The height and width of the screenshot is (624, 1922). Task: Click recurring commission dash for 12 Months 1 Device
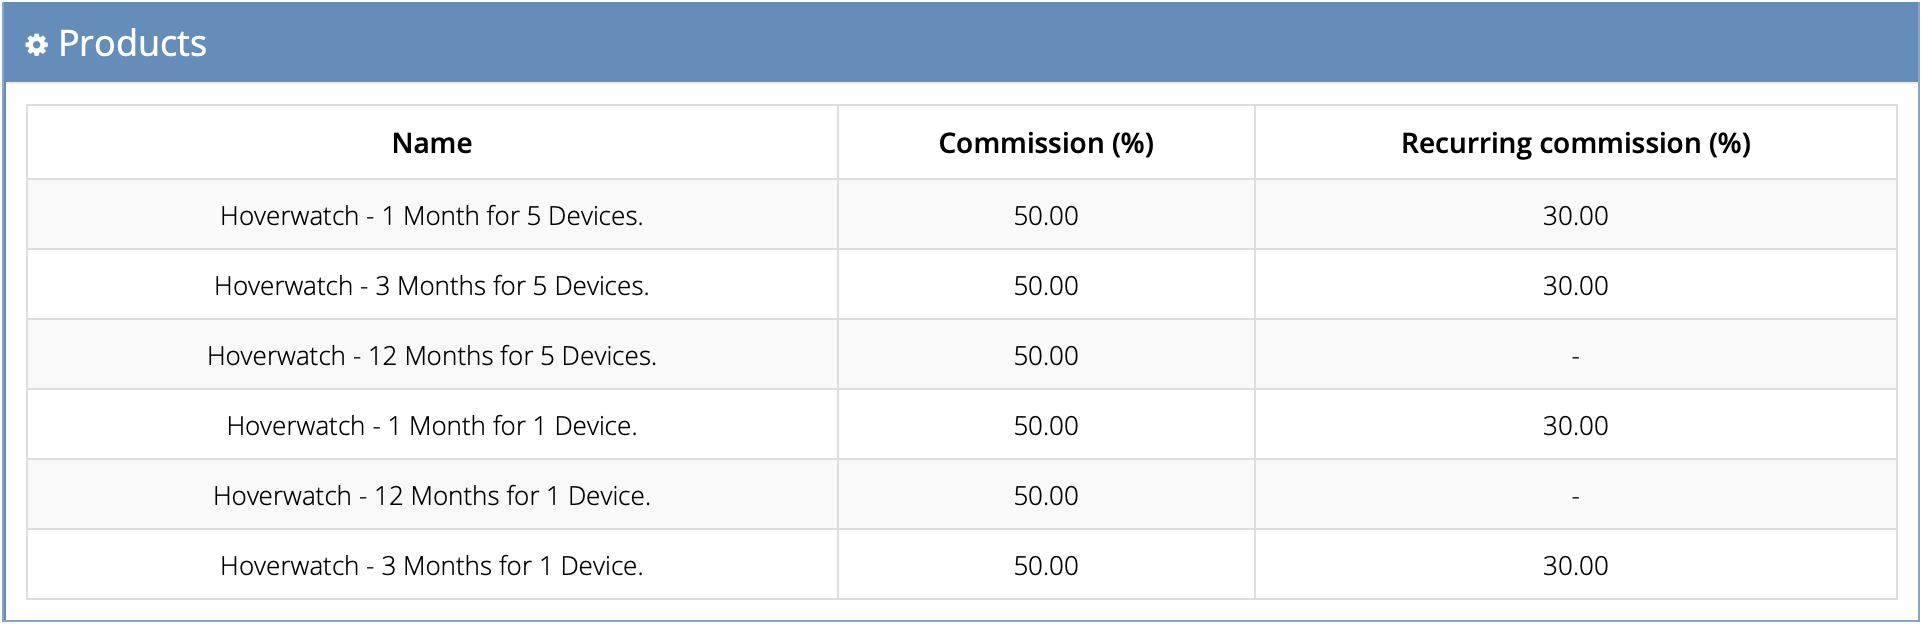click(1575, 496)
